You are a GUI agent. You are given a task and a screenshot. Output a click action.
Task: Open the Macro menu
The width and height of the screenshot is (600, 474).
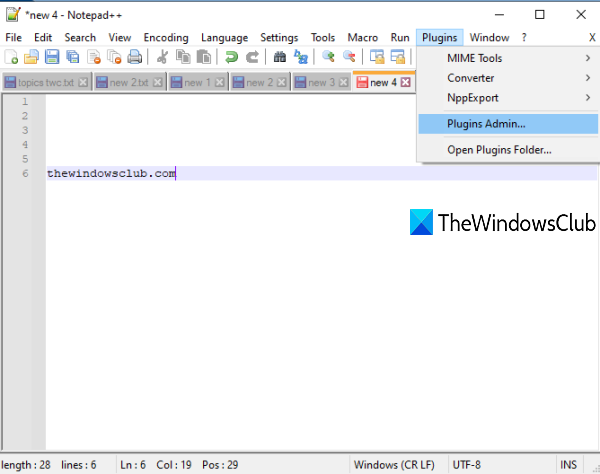pyautogui.click(x=363, y=37)
